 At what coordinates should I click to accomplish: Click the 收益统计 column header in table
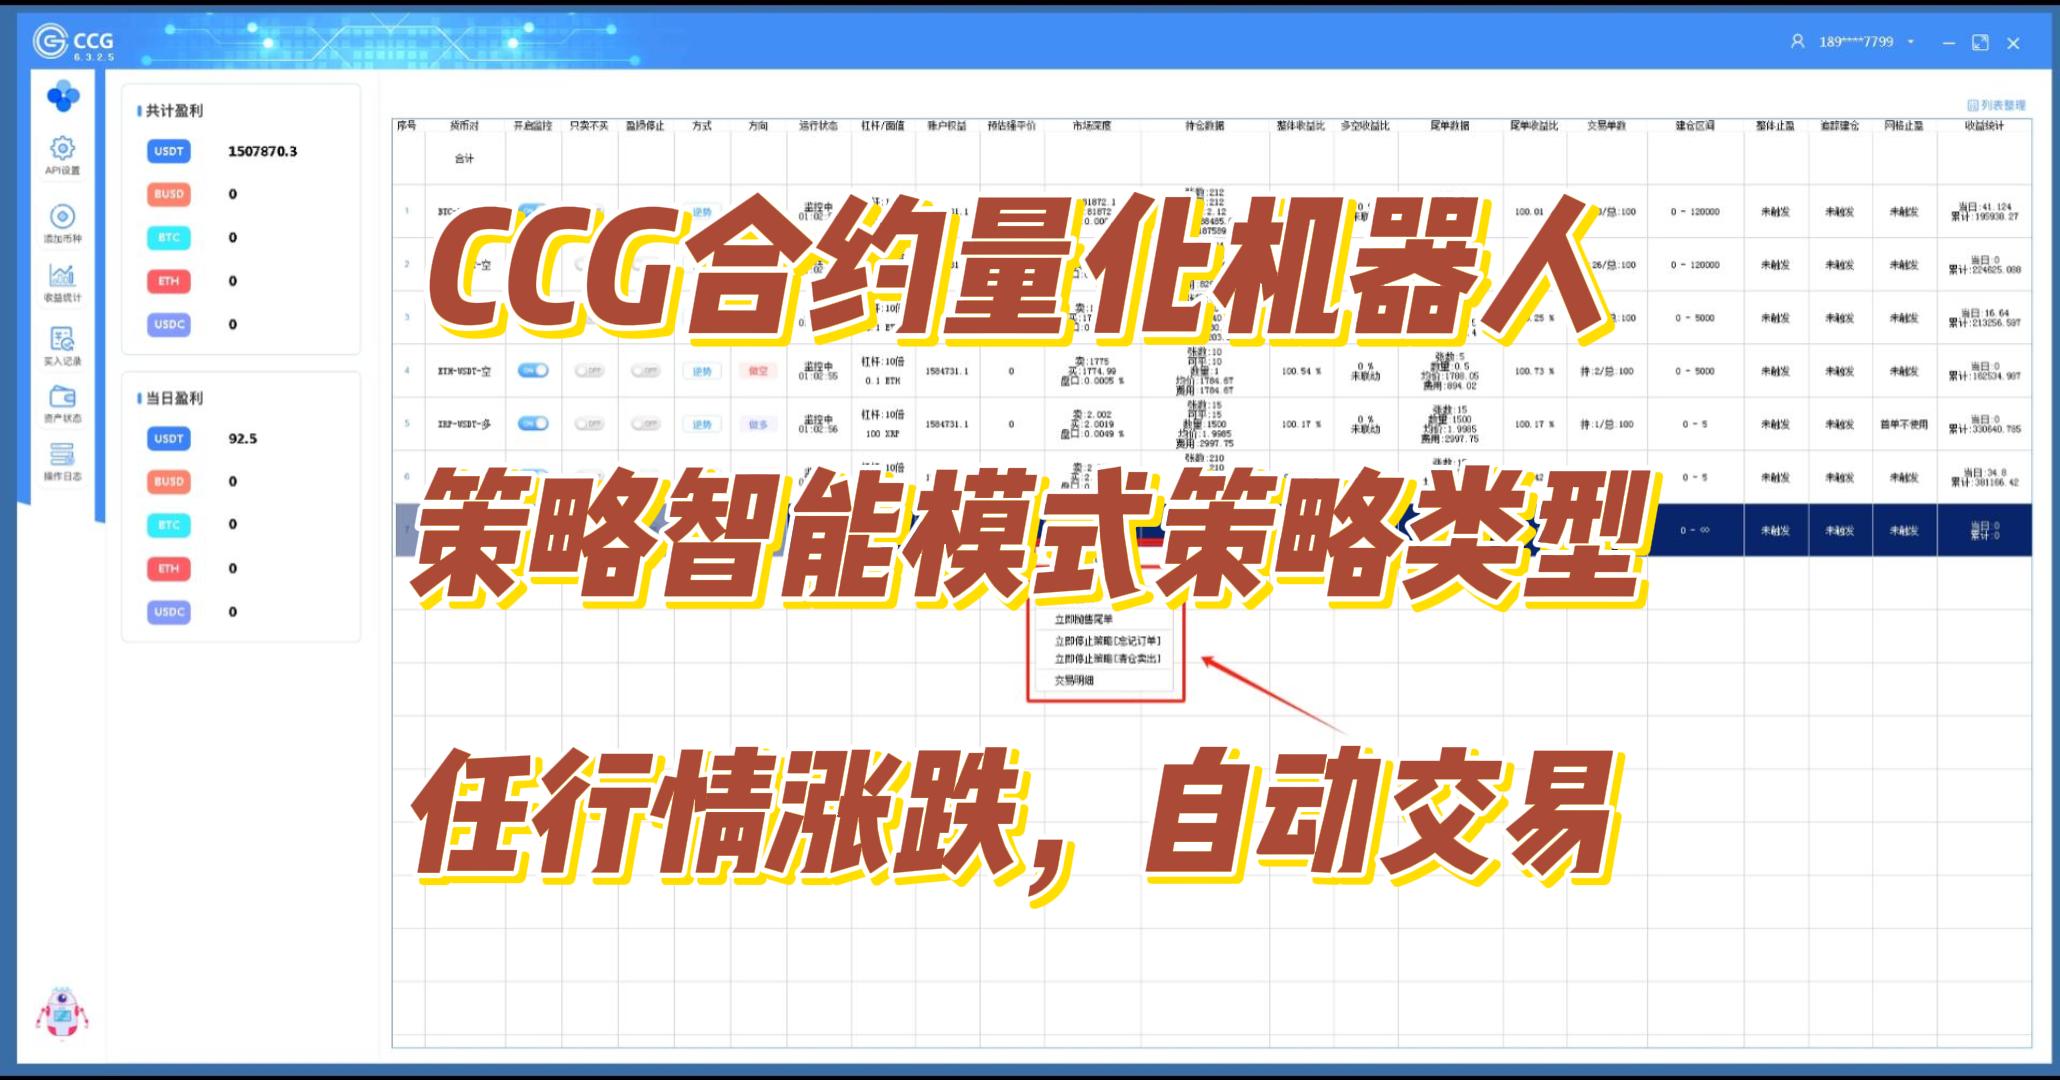pyautogui.click(x=1984, y=126)
